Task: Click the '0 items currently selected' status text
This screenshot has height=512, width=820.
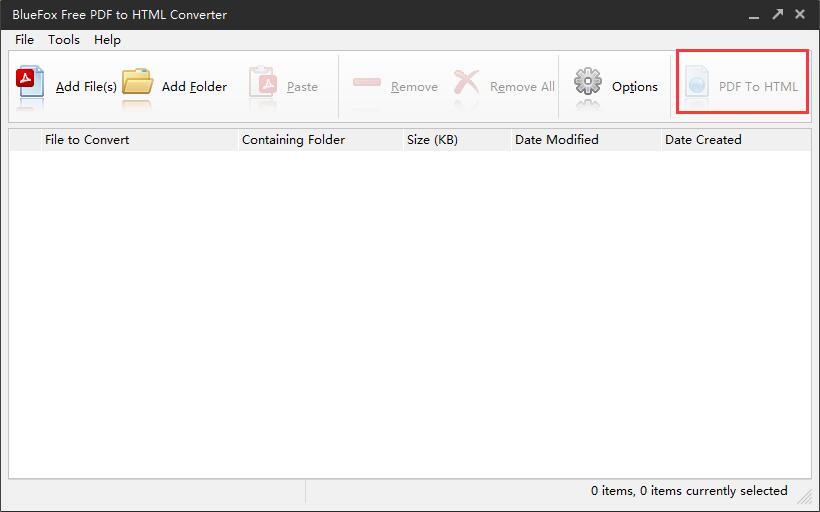Action: (x=714, y=491)
